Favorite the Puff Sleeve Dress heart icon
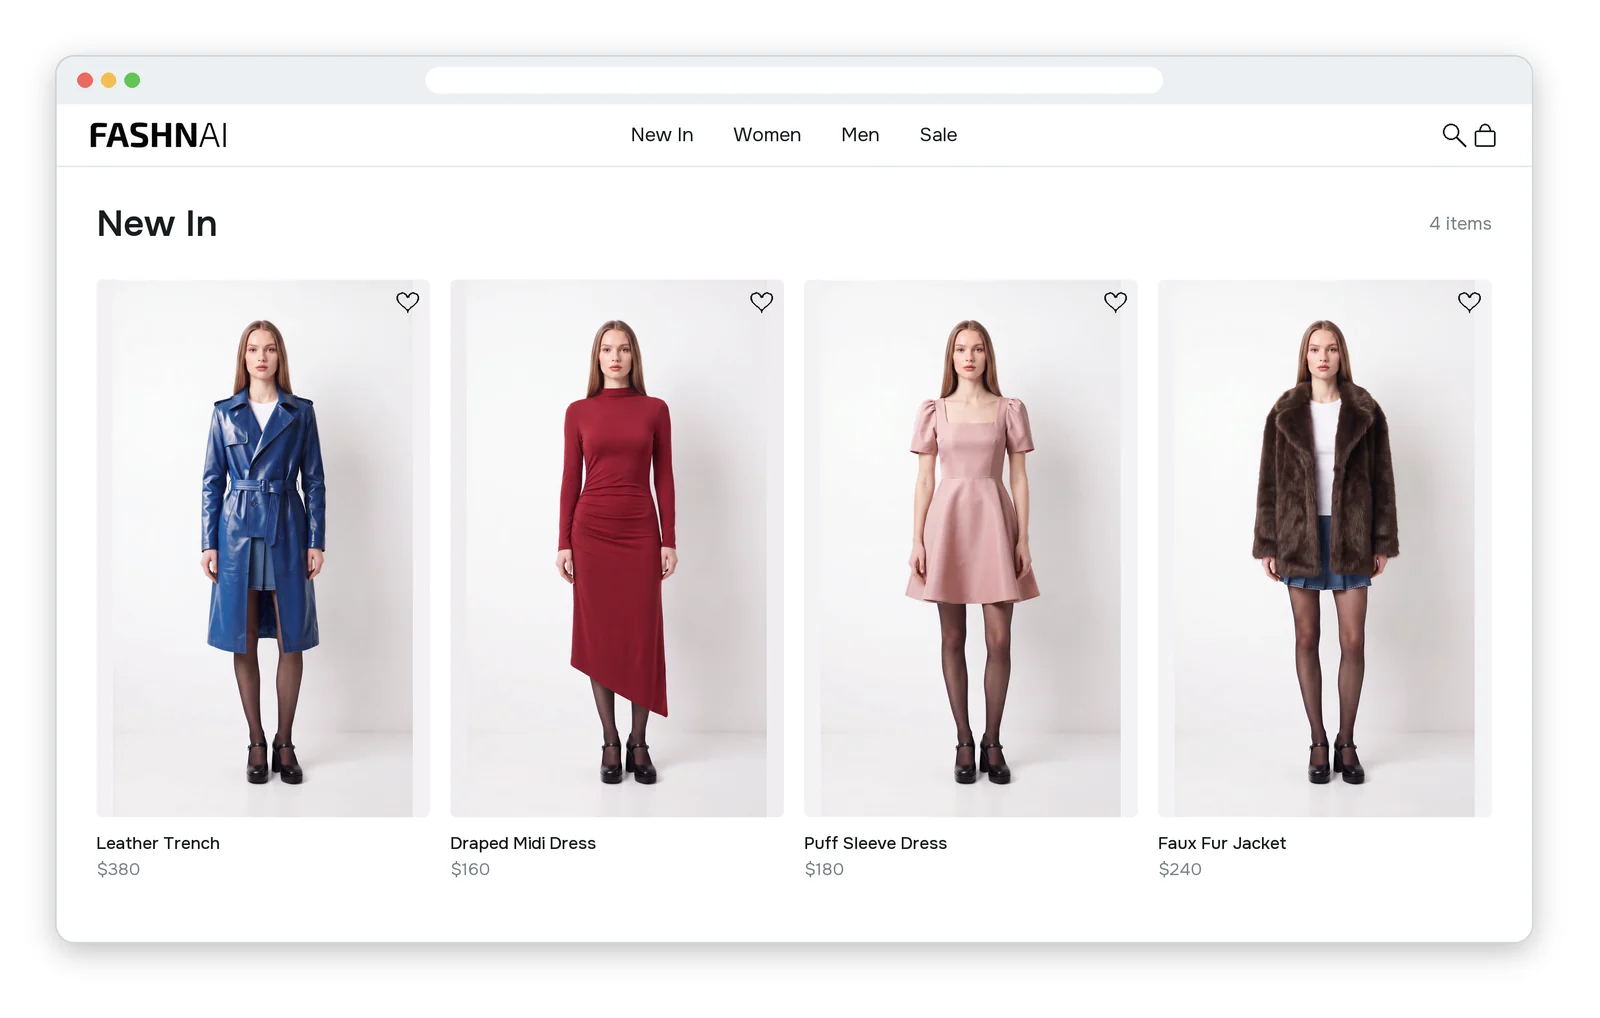Image resolution: width=1600 pixels, height=1018 pixels. pos(1115,302)
